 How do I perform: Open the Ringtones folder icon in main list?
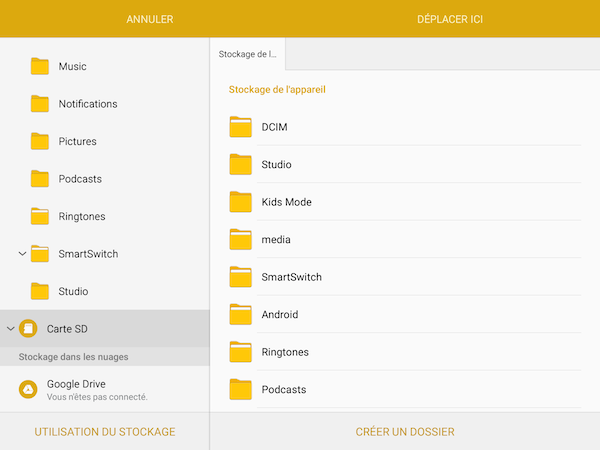[240, 352]
